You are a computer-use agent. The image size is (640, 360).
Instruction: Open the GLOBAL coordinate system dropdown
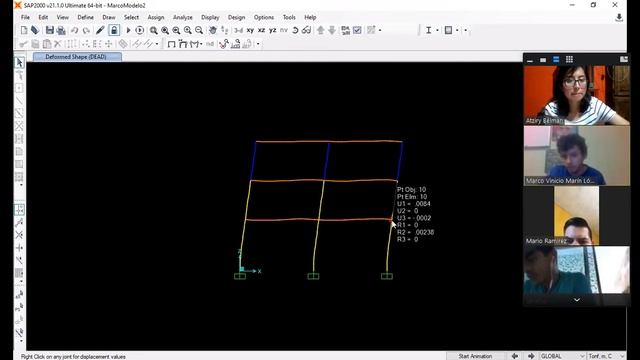[x=562, y=356]
